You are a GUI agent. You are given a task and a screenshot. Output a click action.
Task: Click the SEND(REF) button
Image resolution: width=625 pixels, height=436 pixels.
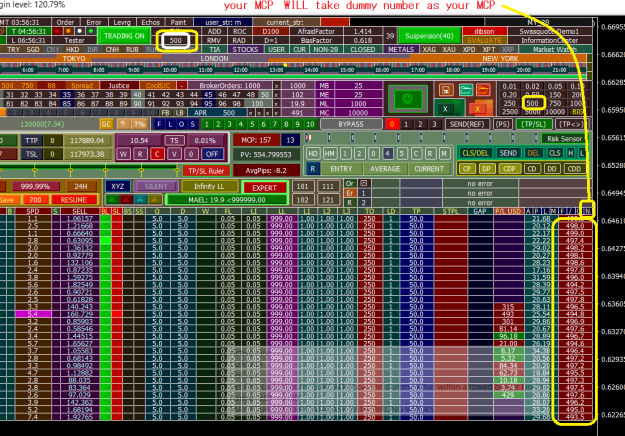tap(467, 124)
